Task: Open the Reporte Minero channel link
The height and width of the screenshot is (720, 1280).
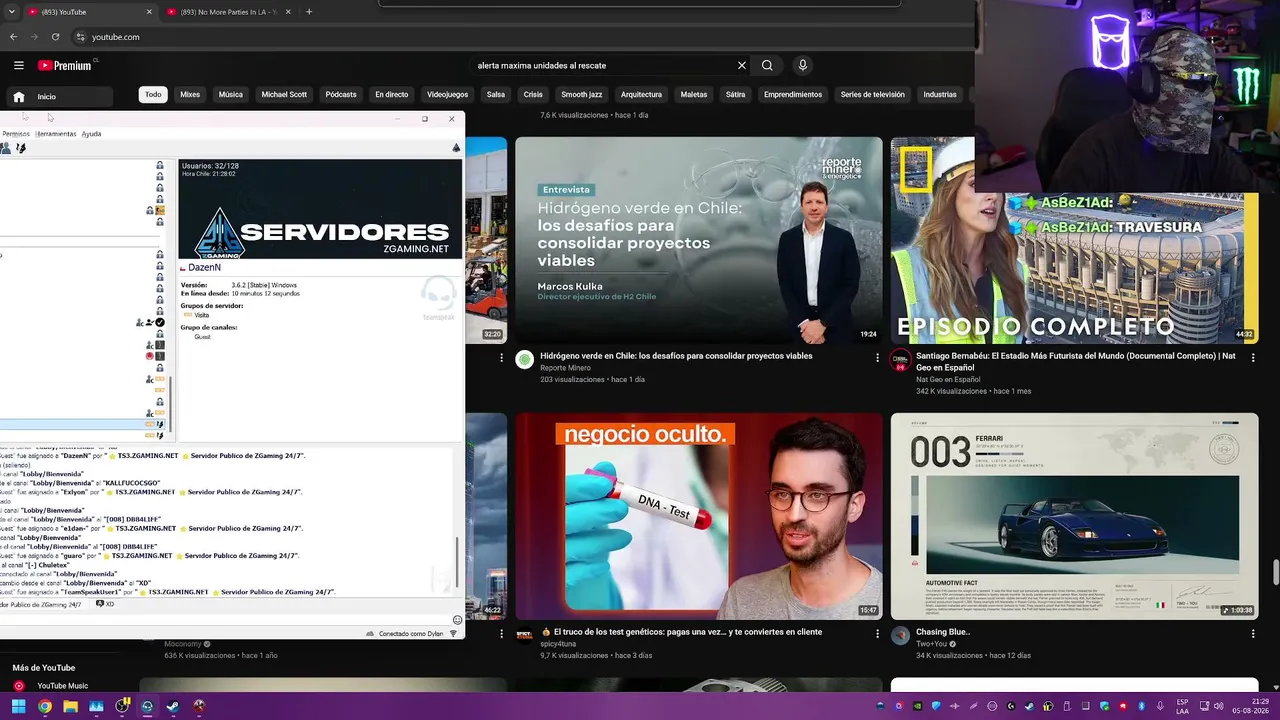Action: pyautogui.click(x=565, y=368)
